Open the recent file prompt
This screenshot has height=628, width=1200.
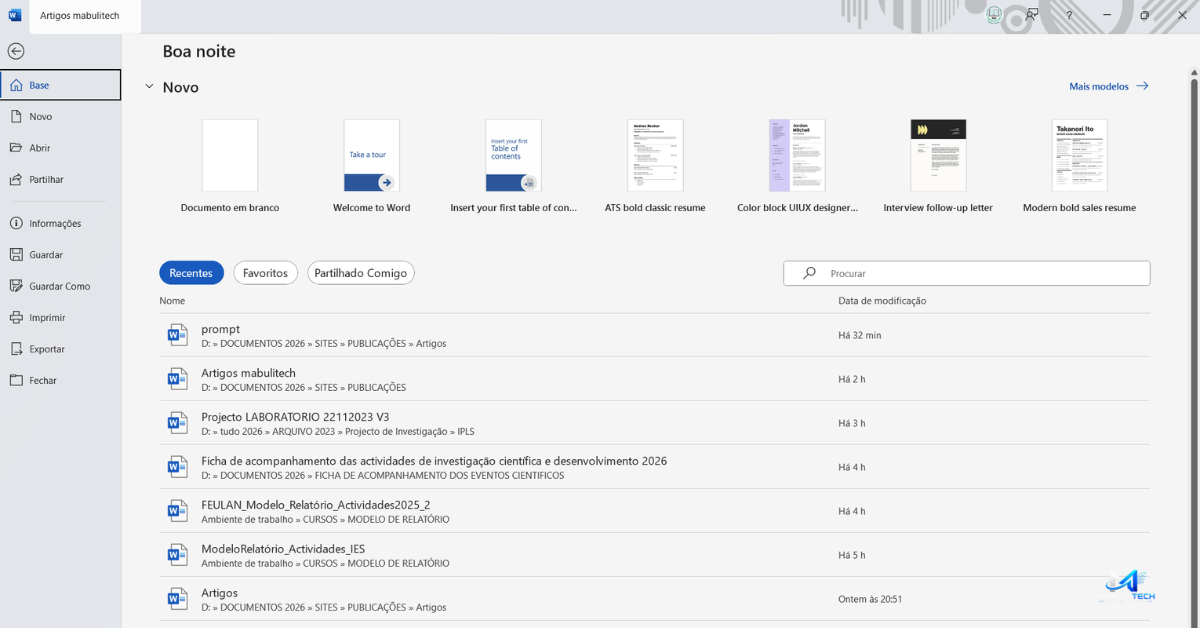(655, 335)
